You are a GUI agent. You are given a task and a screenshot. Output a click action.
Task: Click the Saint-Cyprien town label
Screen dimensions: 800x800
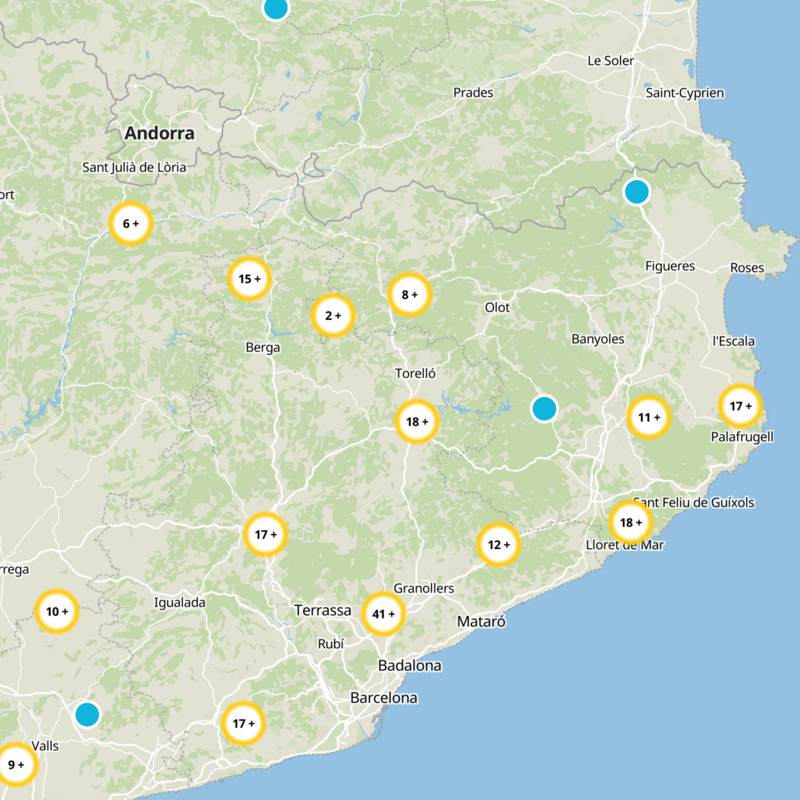pos(685,93)
